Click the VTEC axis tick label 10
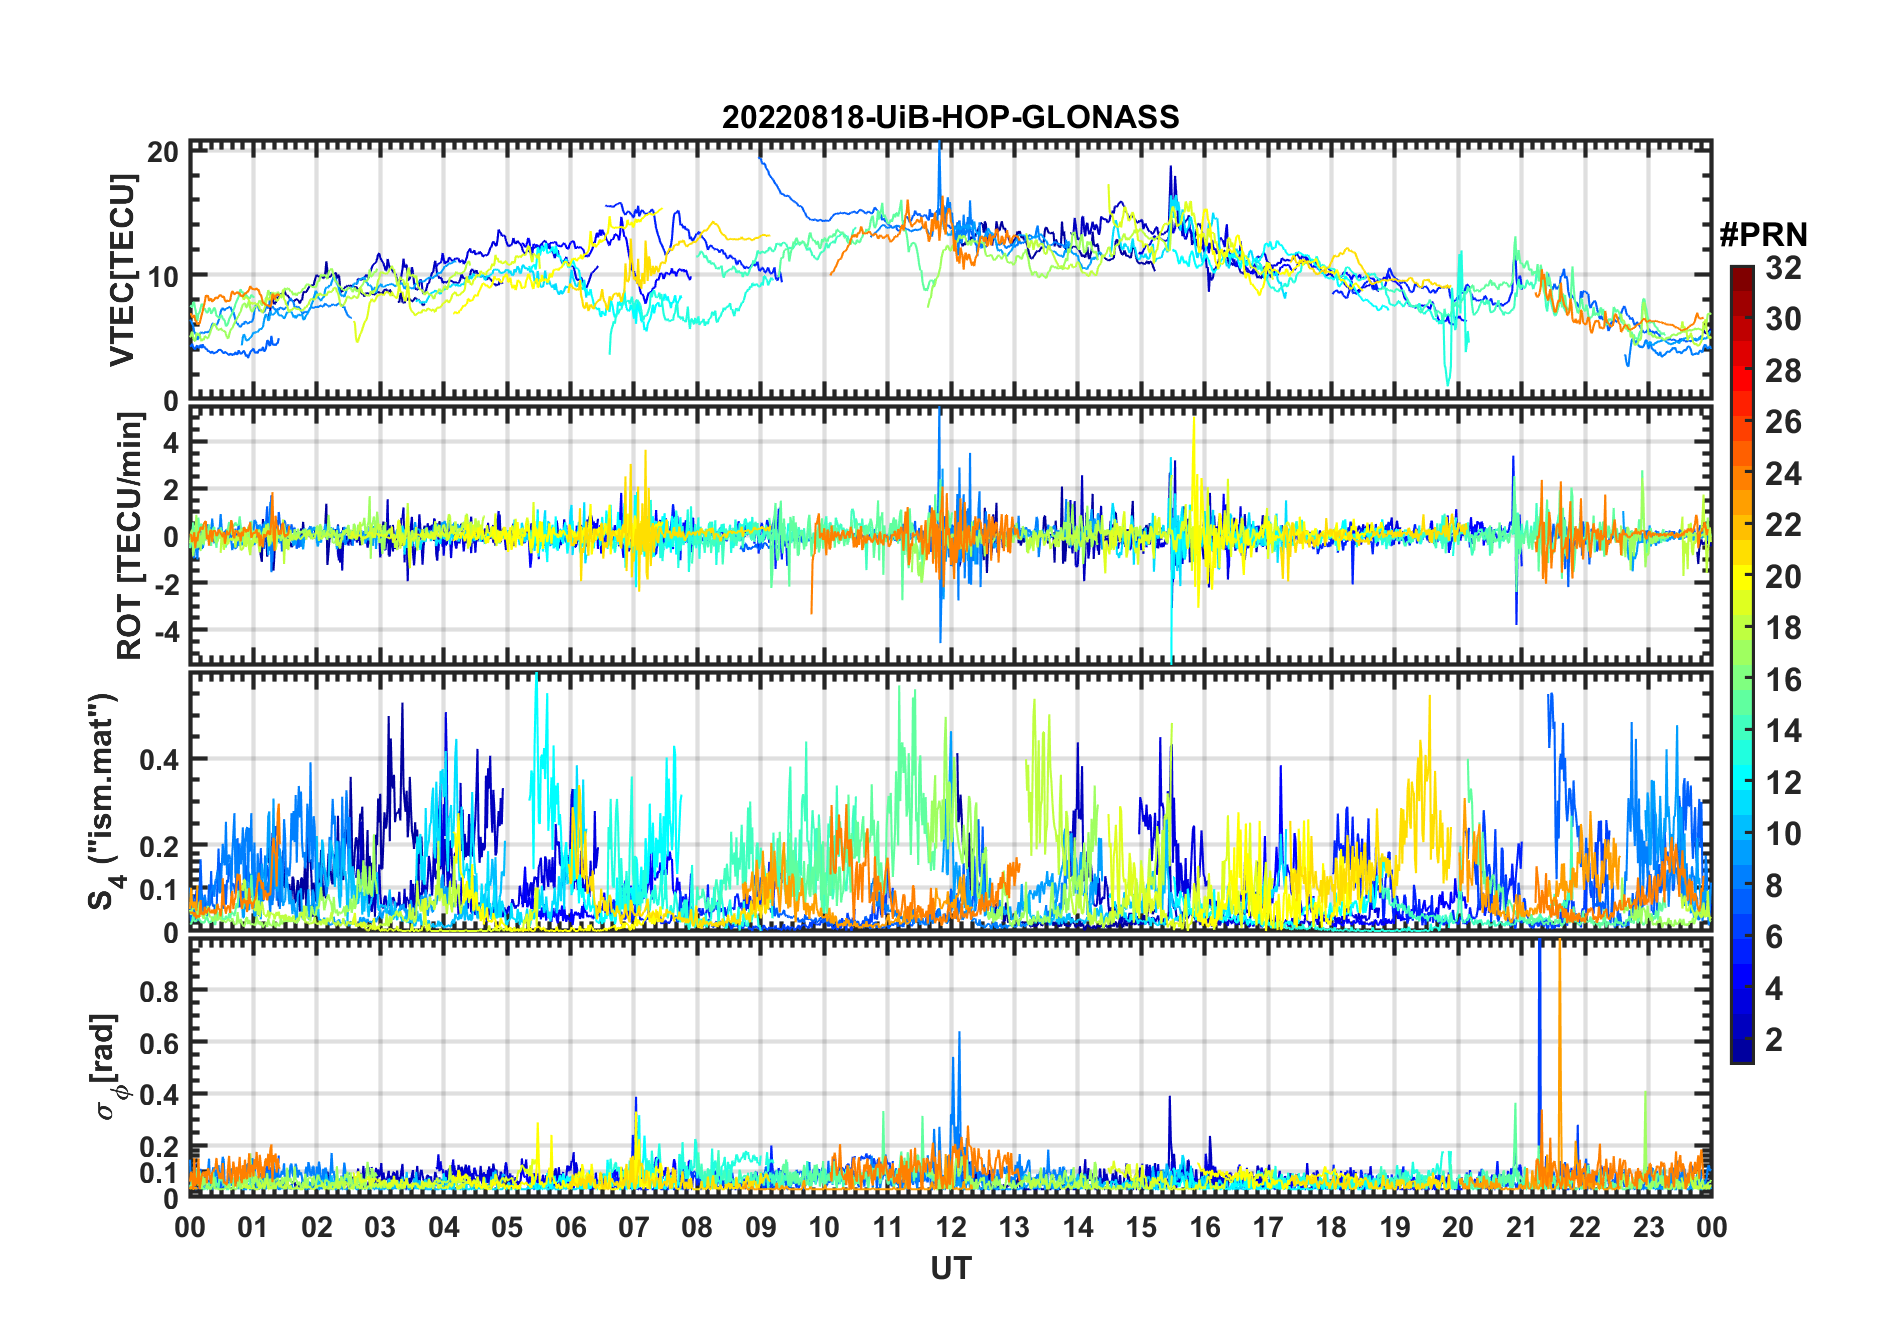 [163, 276]
